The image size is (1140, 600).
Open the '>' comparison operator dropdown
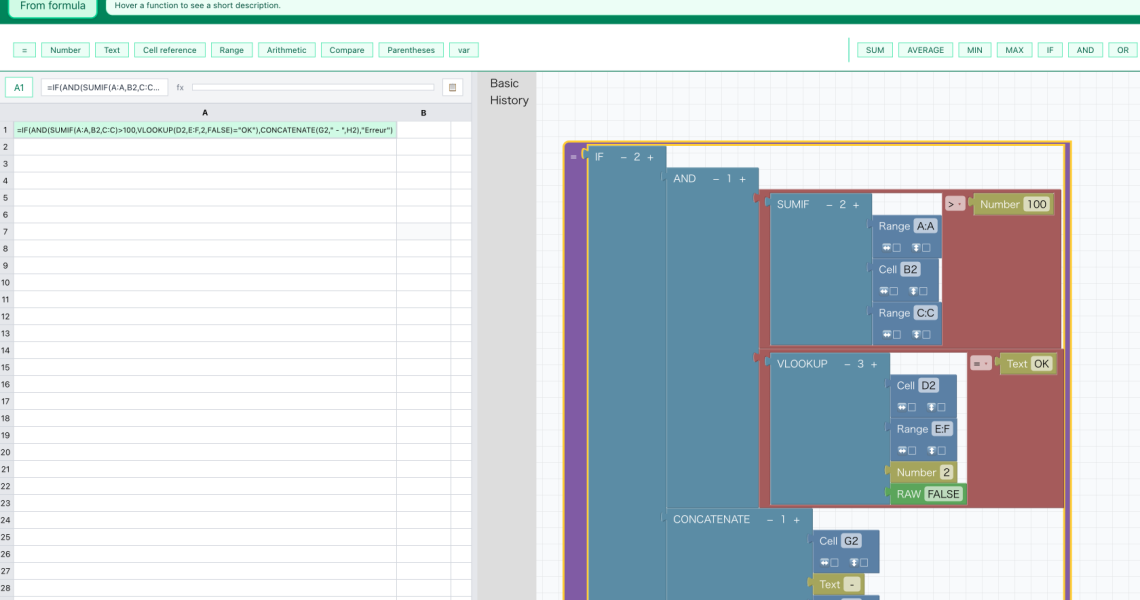(x=955, y=205)
